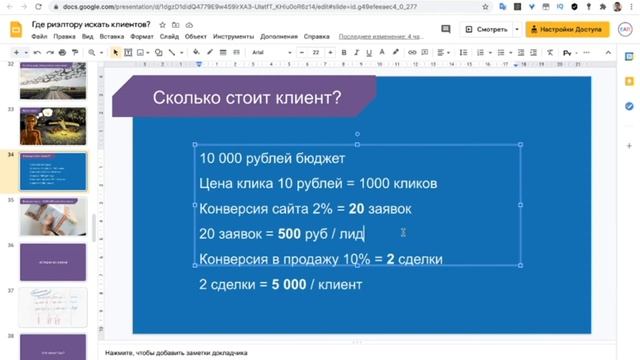The image size is (640, 360).
Task: Open the highlight color marker
Action: [x=396, y=52]
